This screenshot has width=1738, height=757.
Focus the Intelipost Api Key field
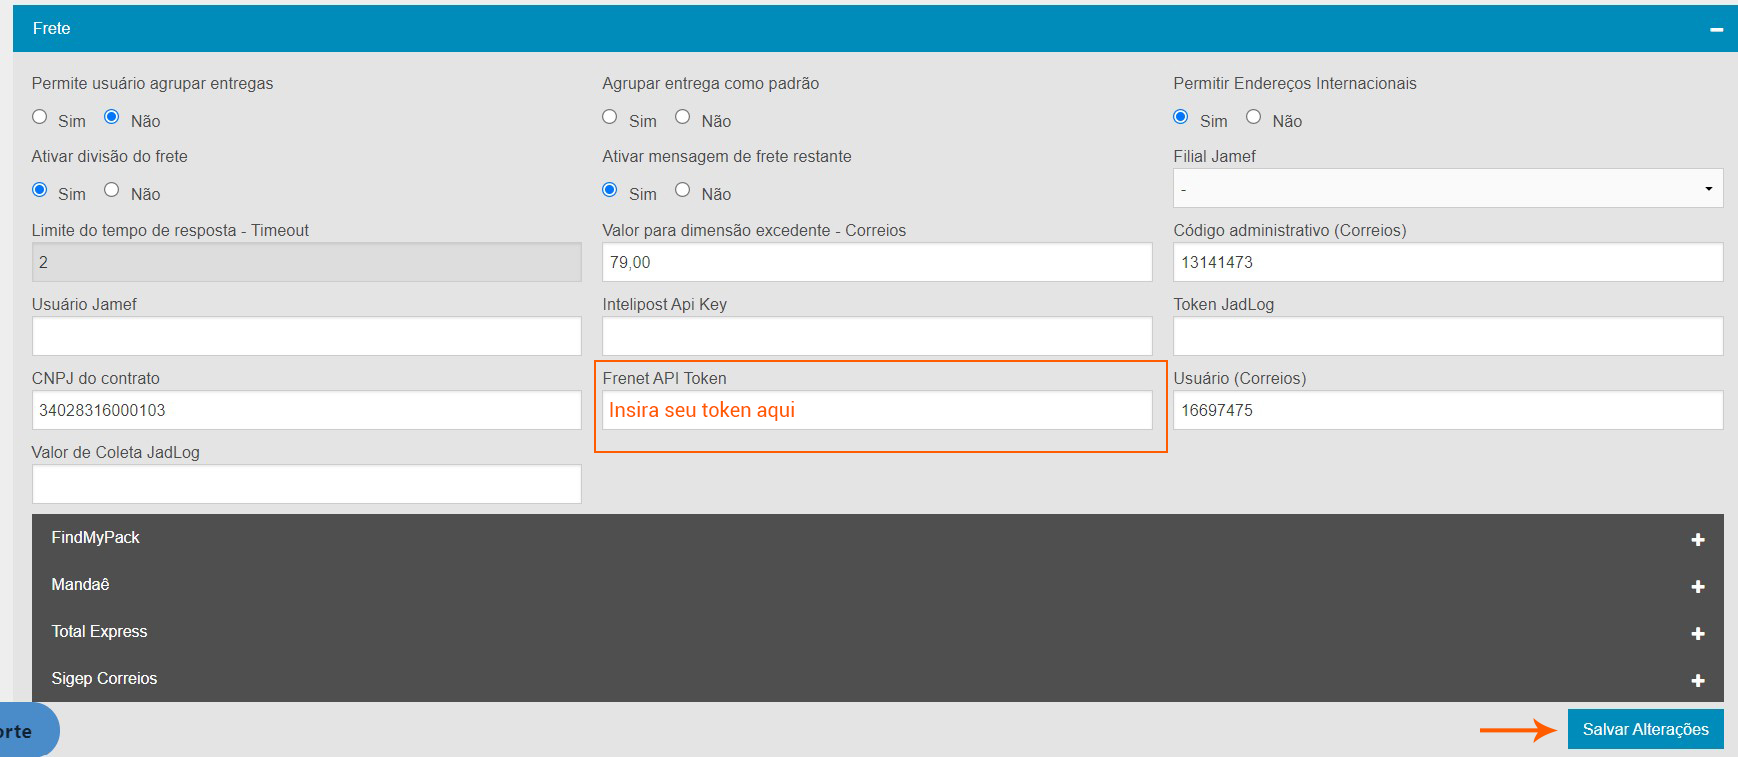point(876,336)
